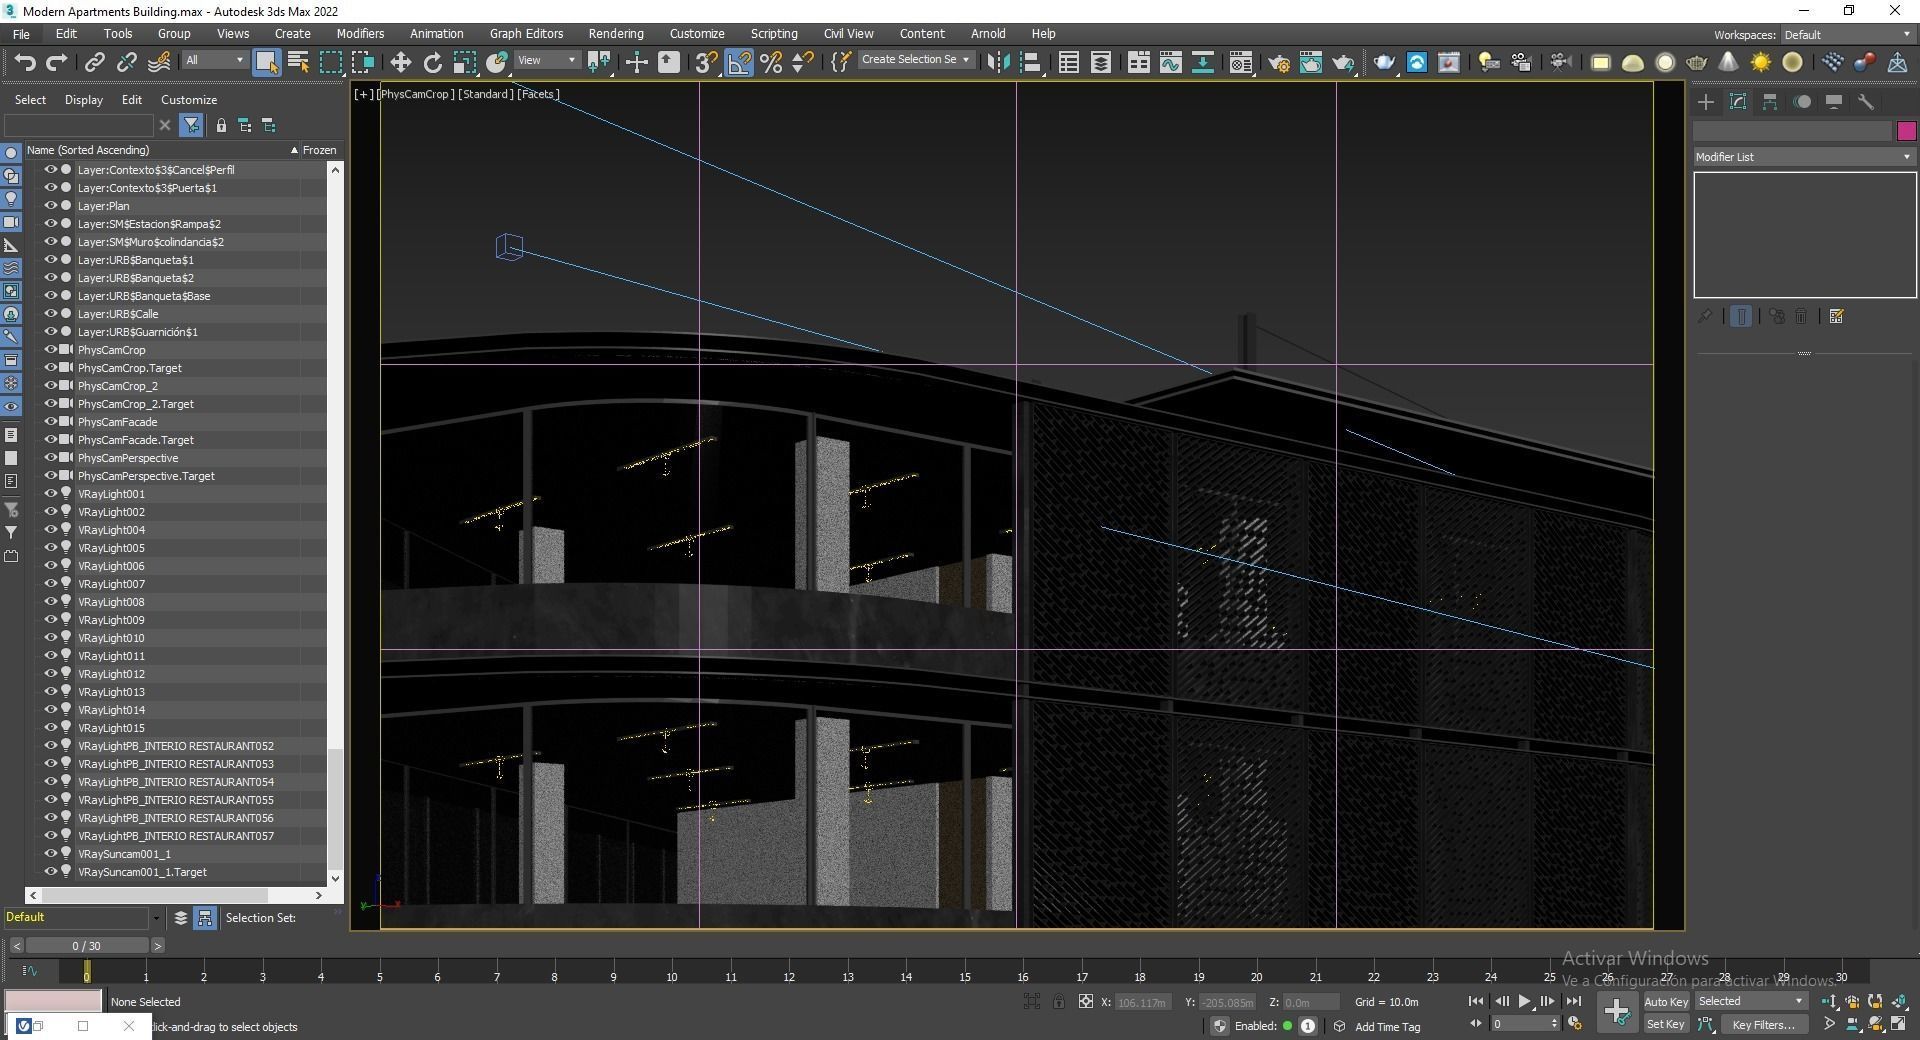Screen dimensions: 1920x1040
Task: Toggle visibility of Layer:URB$Calle
Action: pyautogui.click(x=50, y=314)
